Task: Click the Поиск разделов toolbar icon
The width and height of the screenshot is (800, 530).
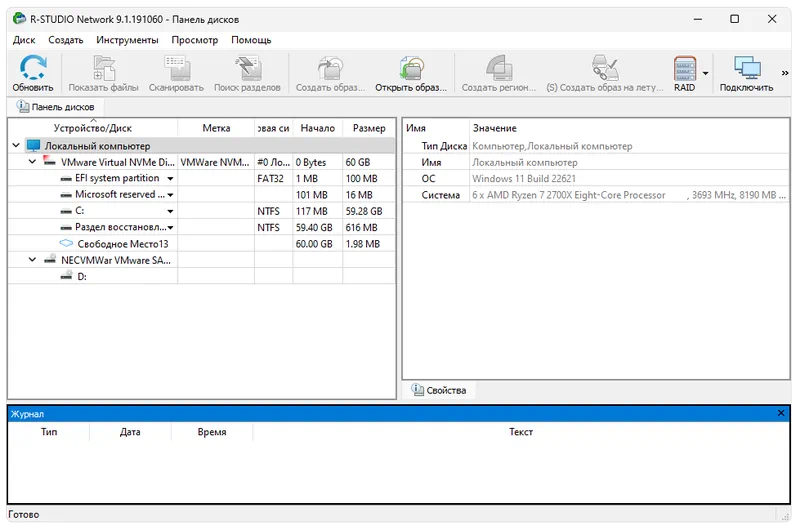Action: 248,68
